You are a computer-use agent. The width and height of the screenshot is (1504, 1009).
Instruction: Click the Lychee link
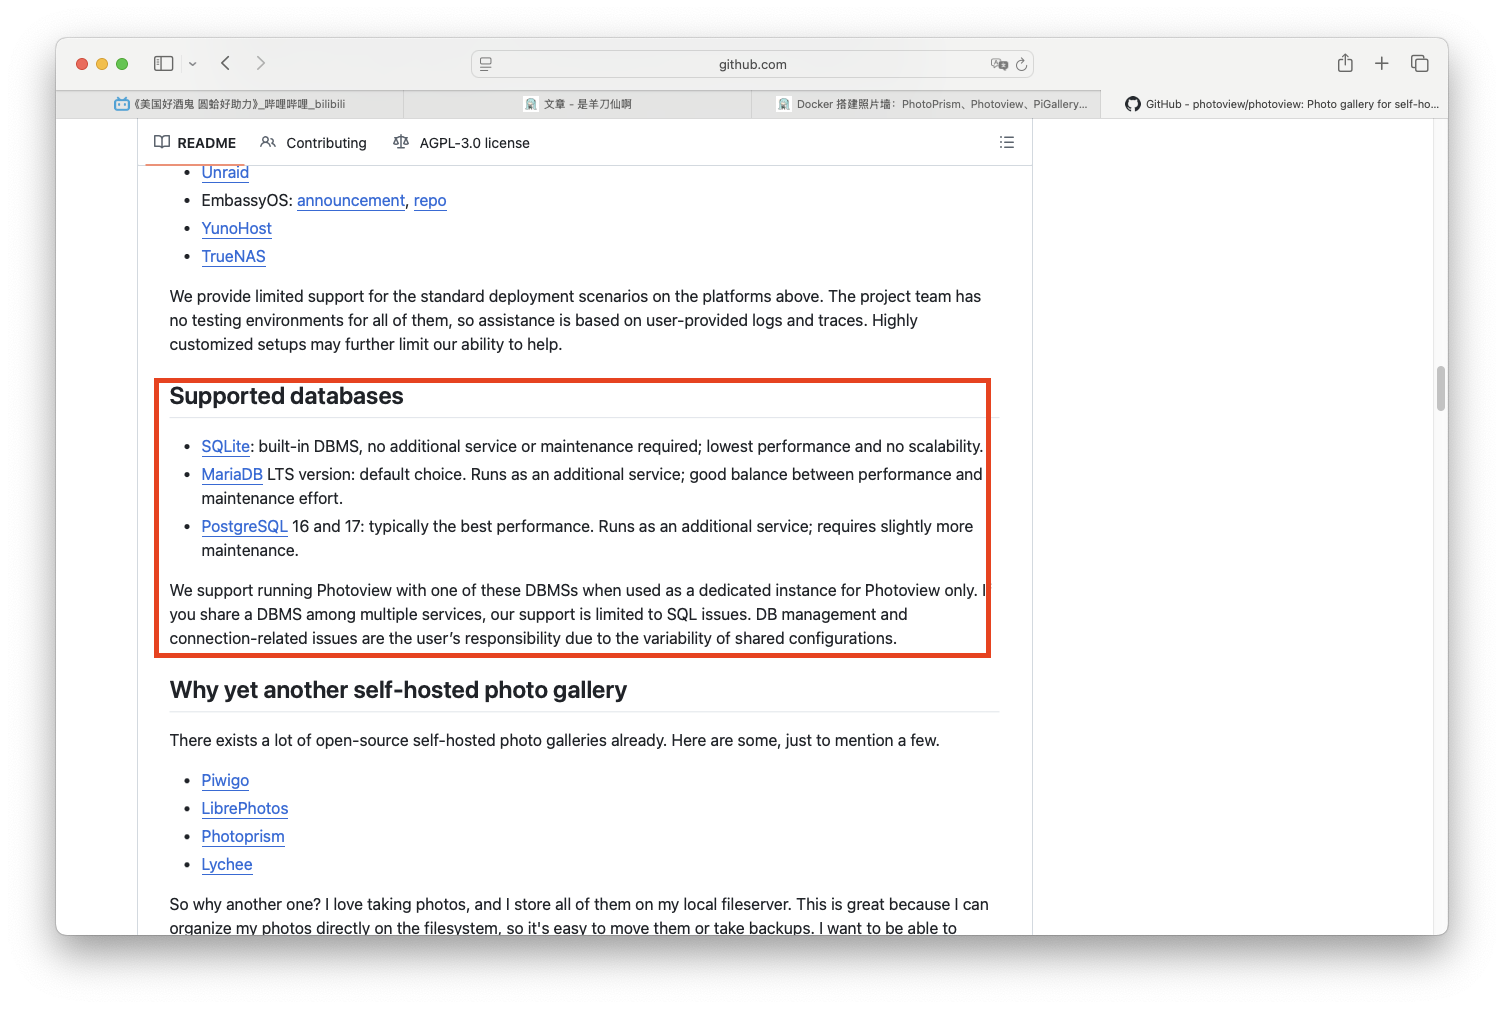click(x=227, y=864)
